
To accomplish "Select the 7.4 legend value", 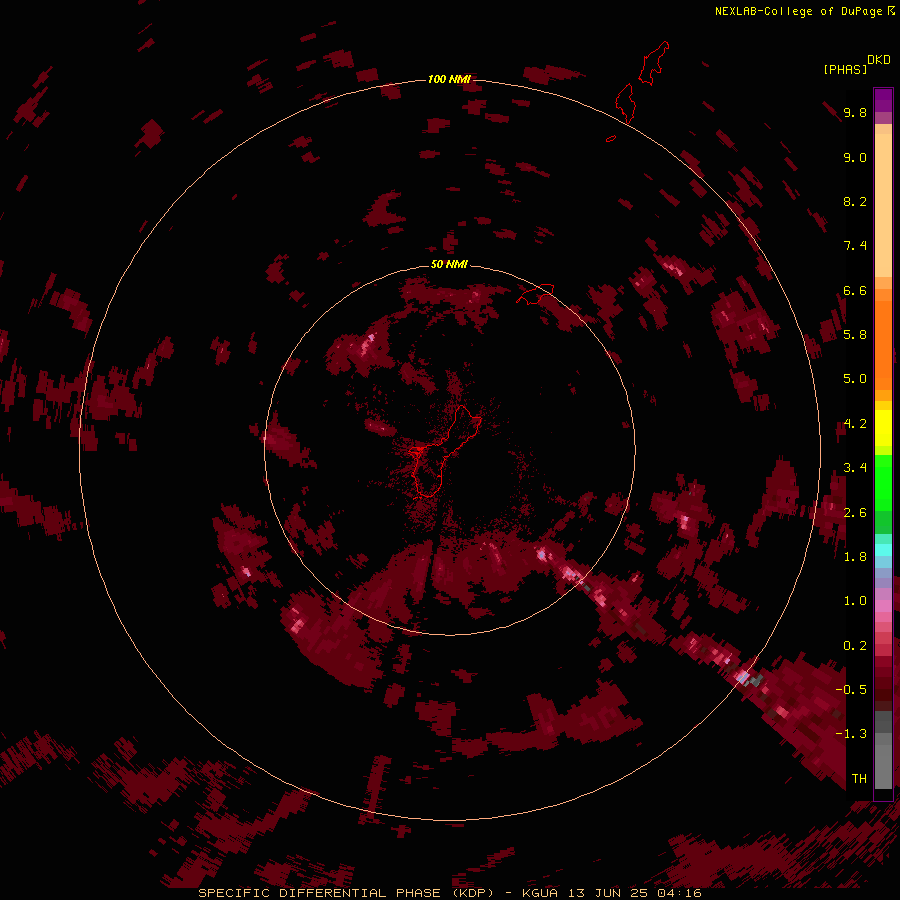I will [x=855, y=246].
